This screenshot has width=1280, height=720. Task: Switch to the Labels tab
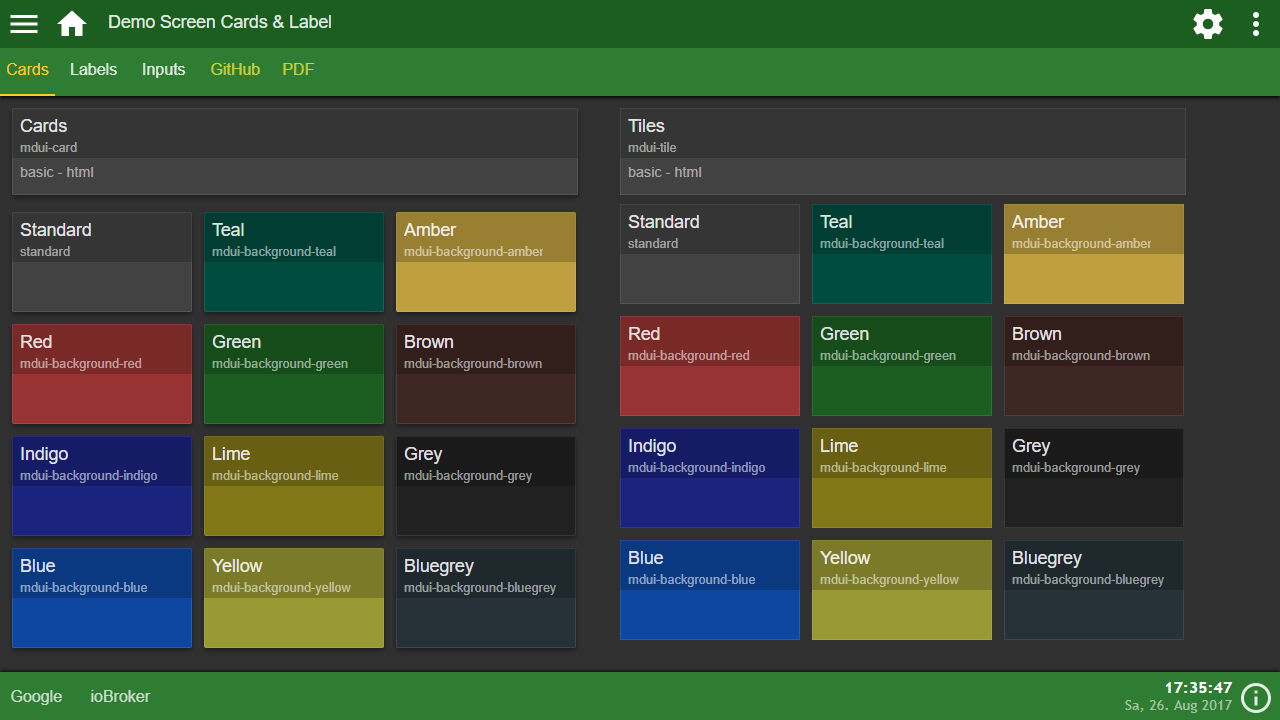(93, 70)
